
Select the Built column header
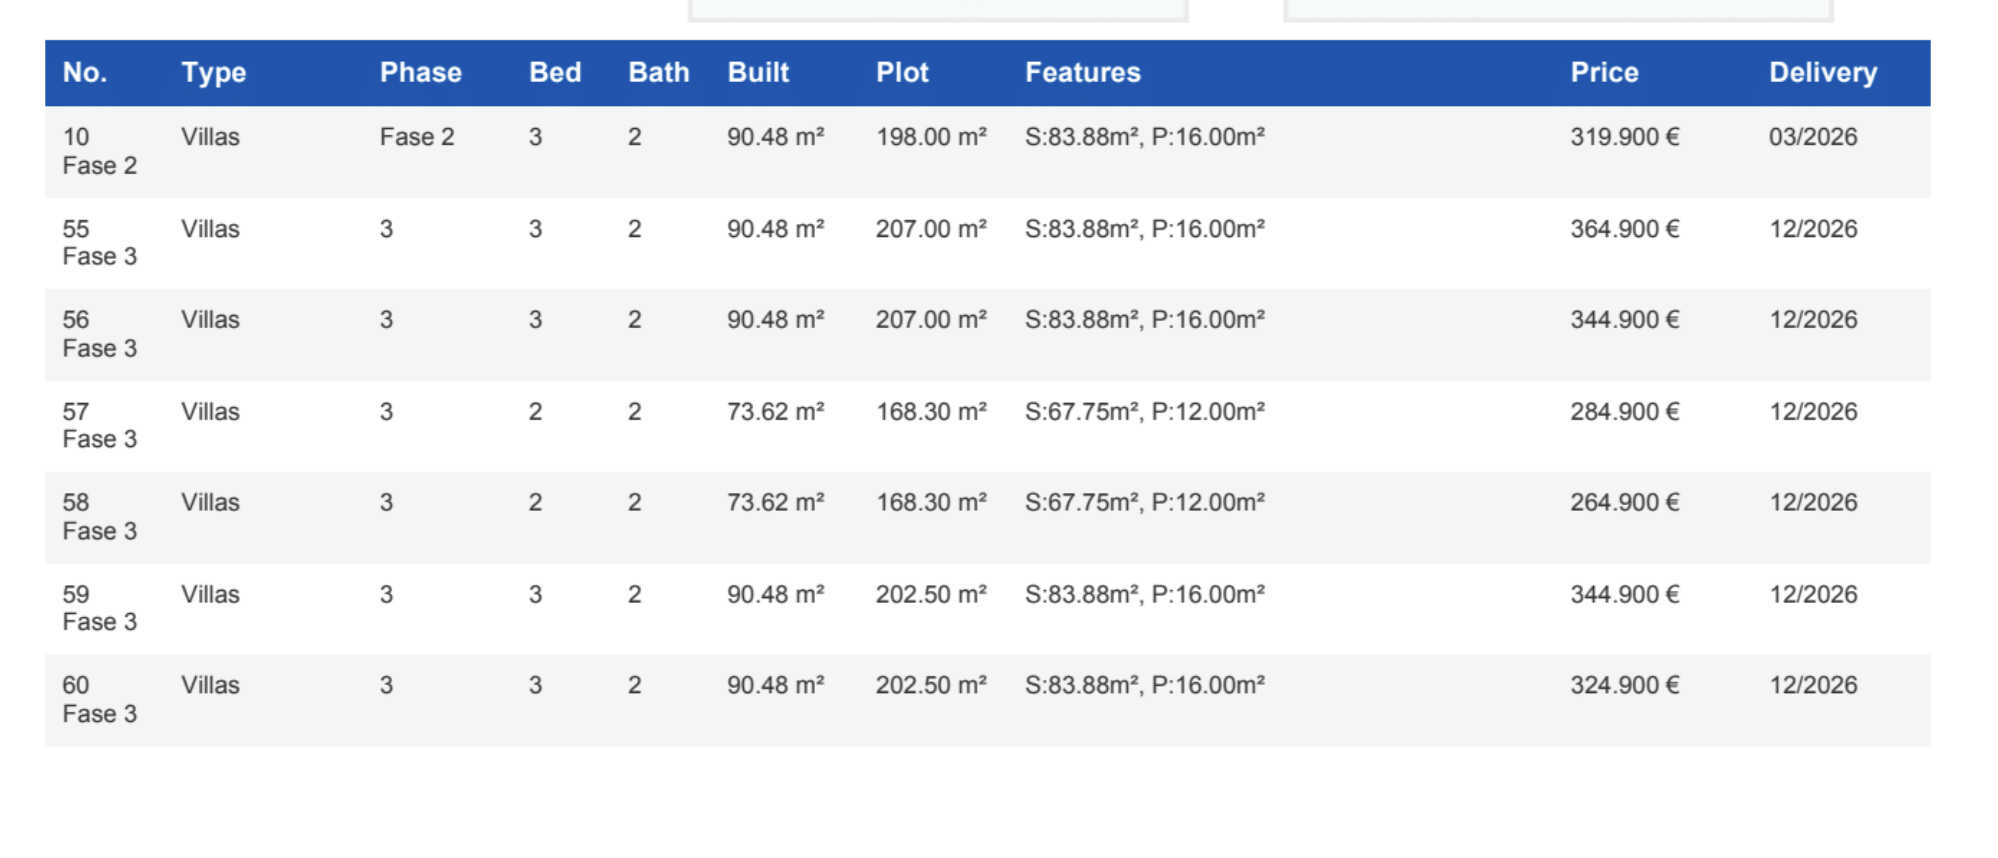pyautogui.click(x=758, y=73)
